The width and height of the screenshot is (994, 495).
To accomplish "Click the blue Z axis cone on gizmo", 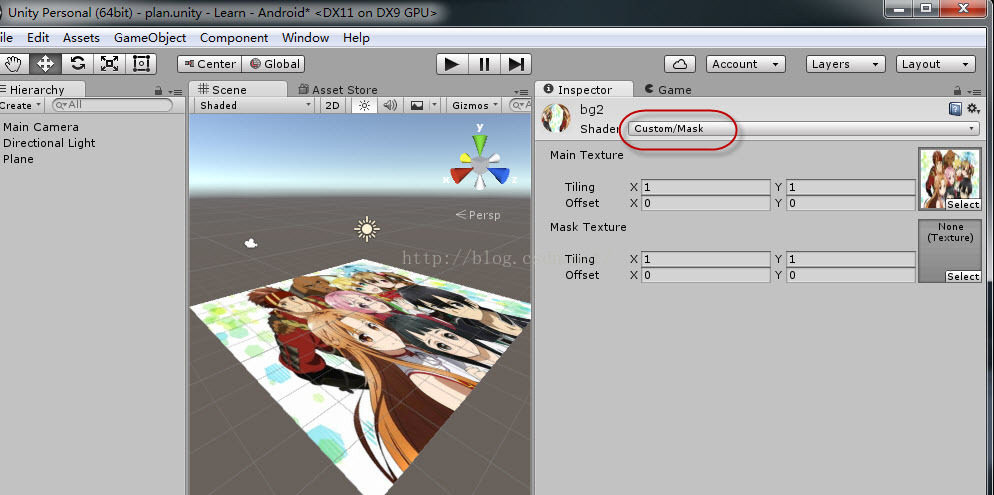I will coord(500,175).
